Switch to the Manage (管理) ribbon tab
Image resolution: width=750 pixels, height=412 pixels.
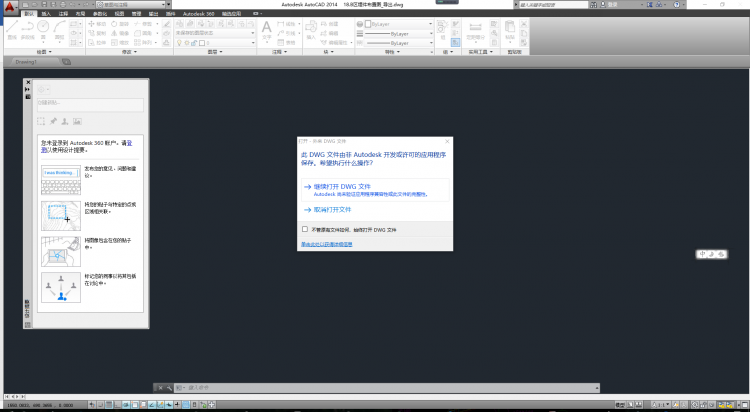click(136, 13)
